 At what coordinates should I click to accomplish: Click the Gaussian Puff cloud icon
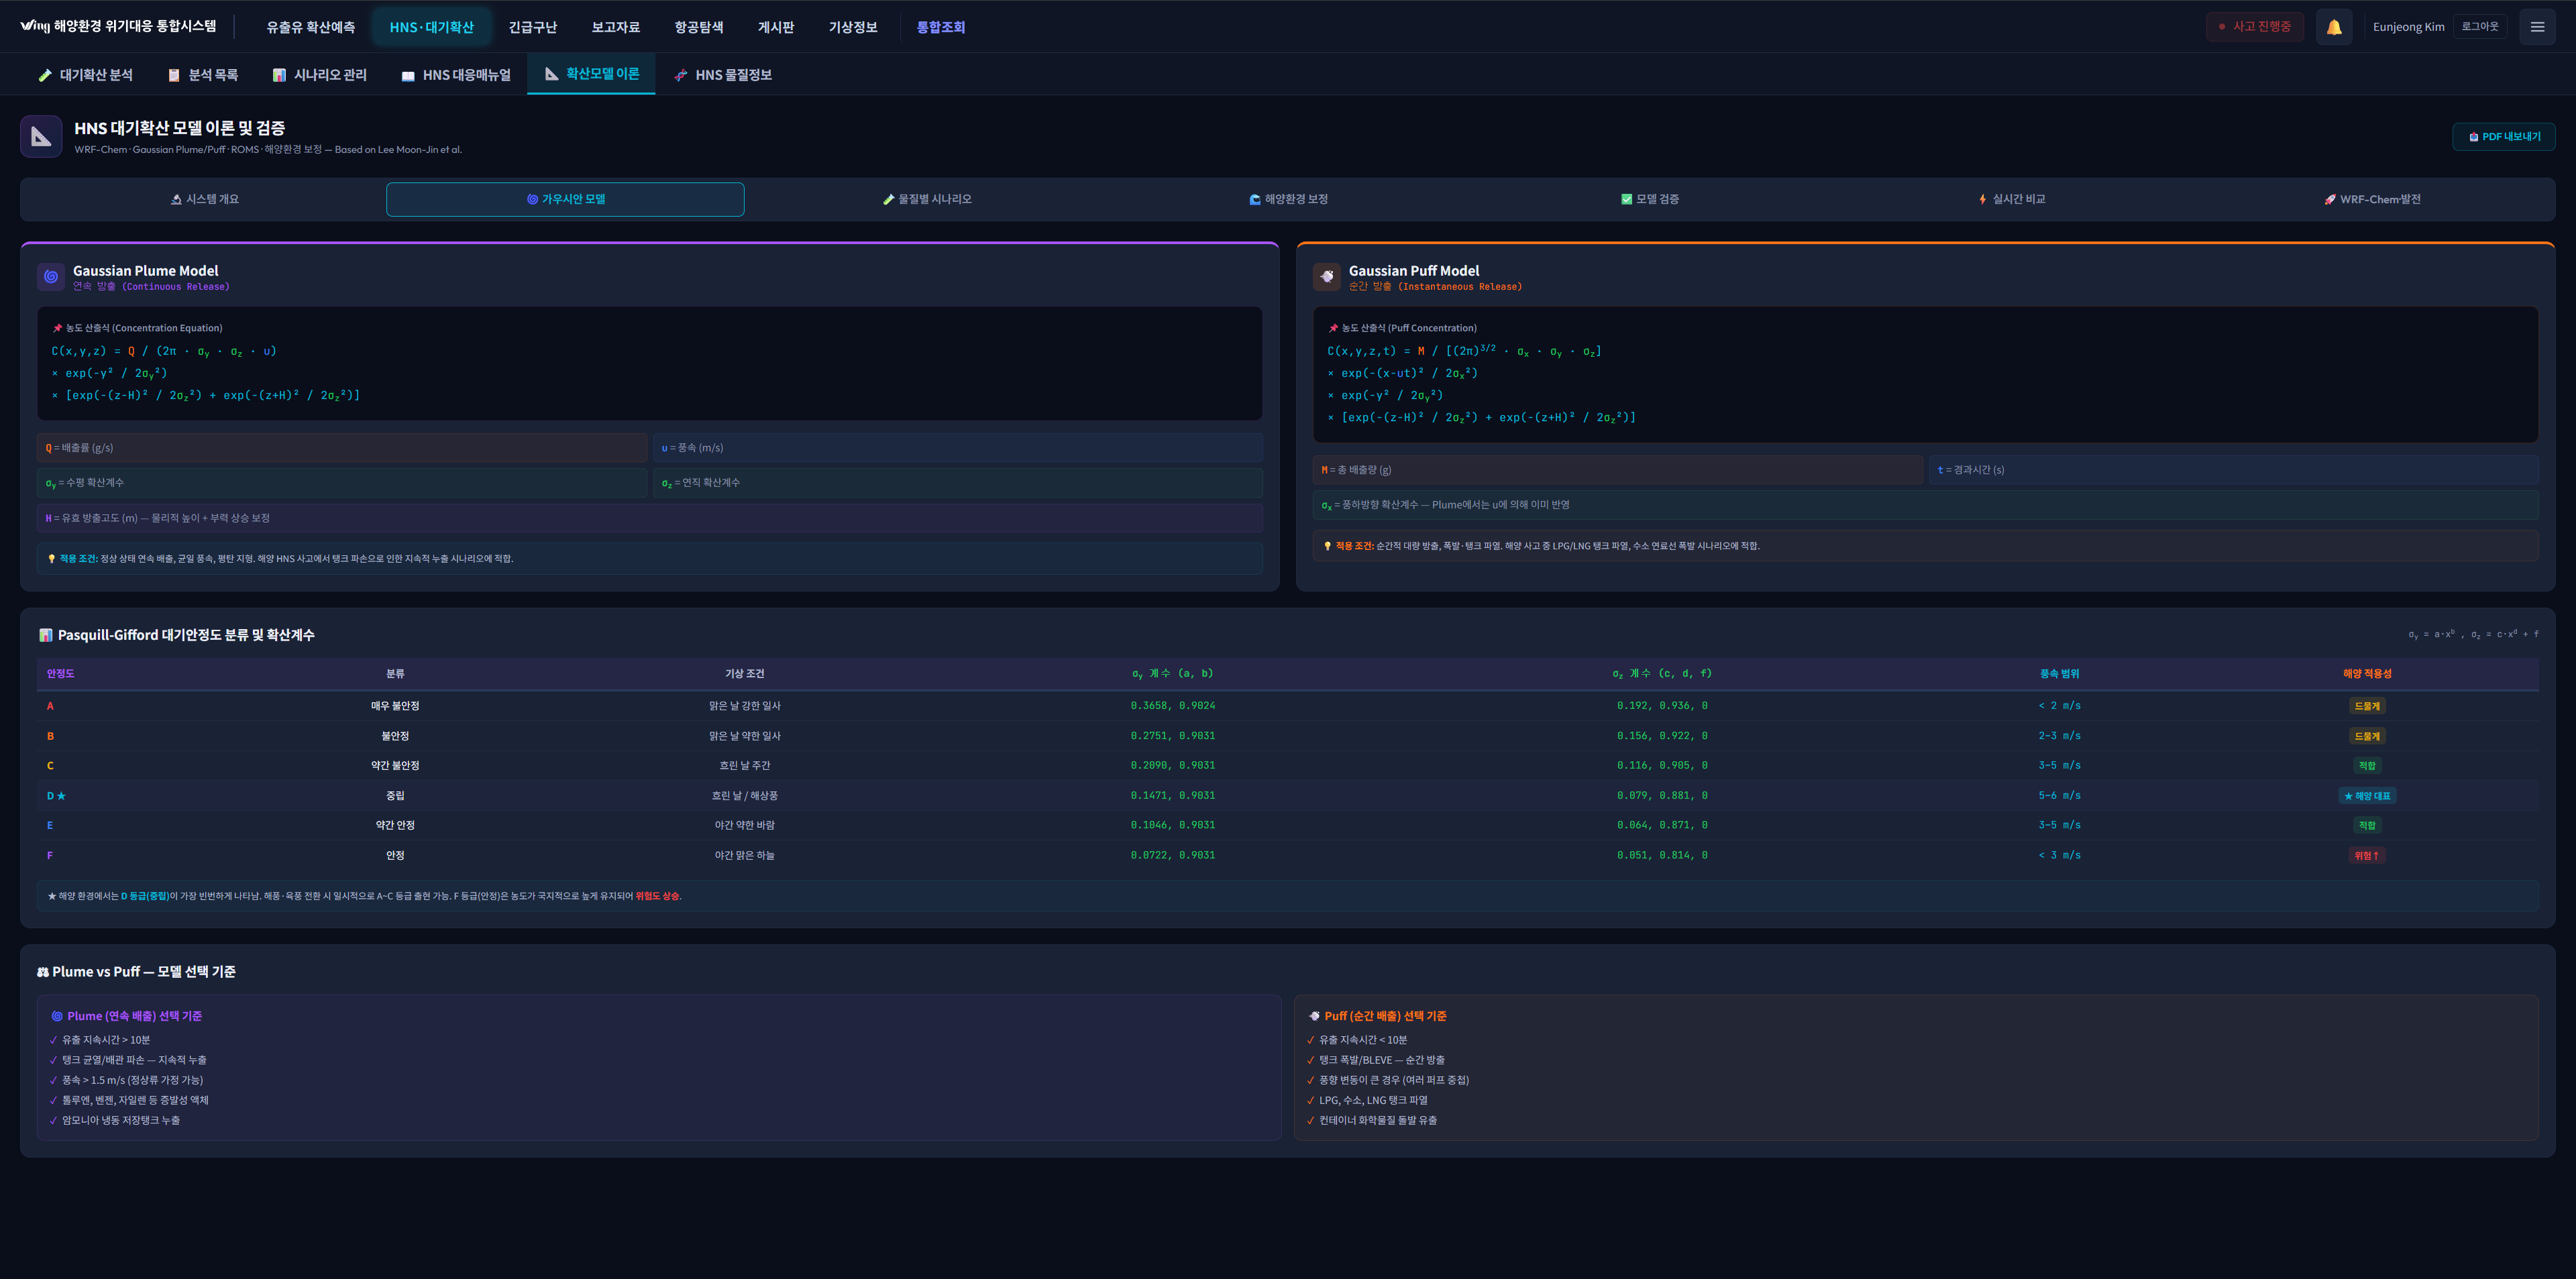coord(1326,277)
